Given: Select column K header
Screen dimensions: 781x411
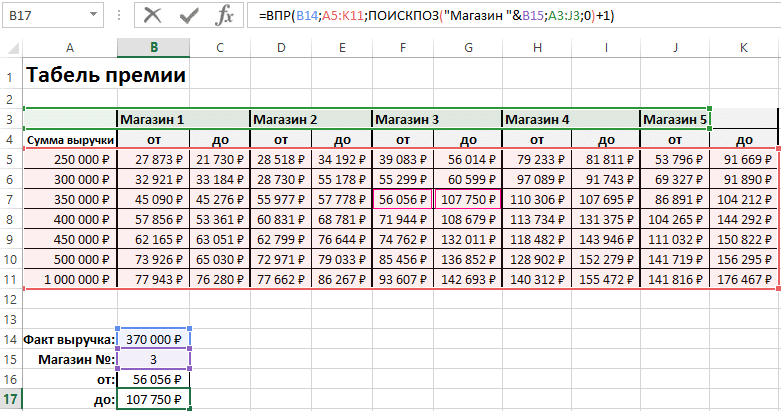Looking at the screenshot, I should click(x=743, y=48).
